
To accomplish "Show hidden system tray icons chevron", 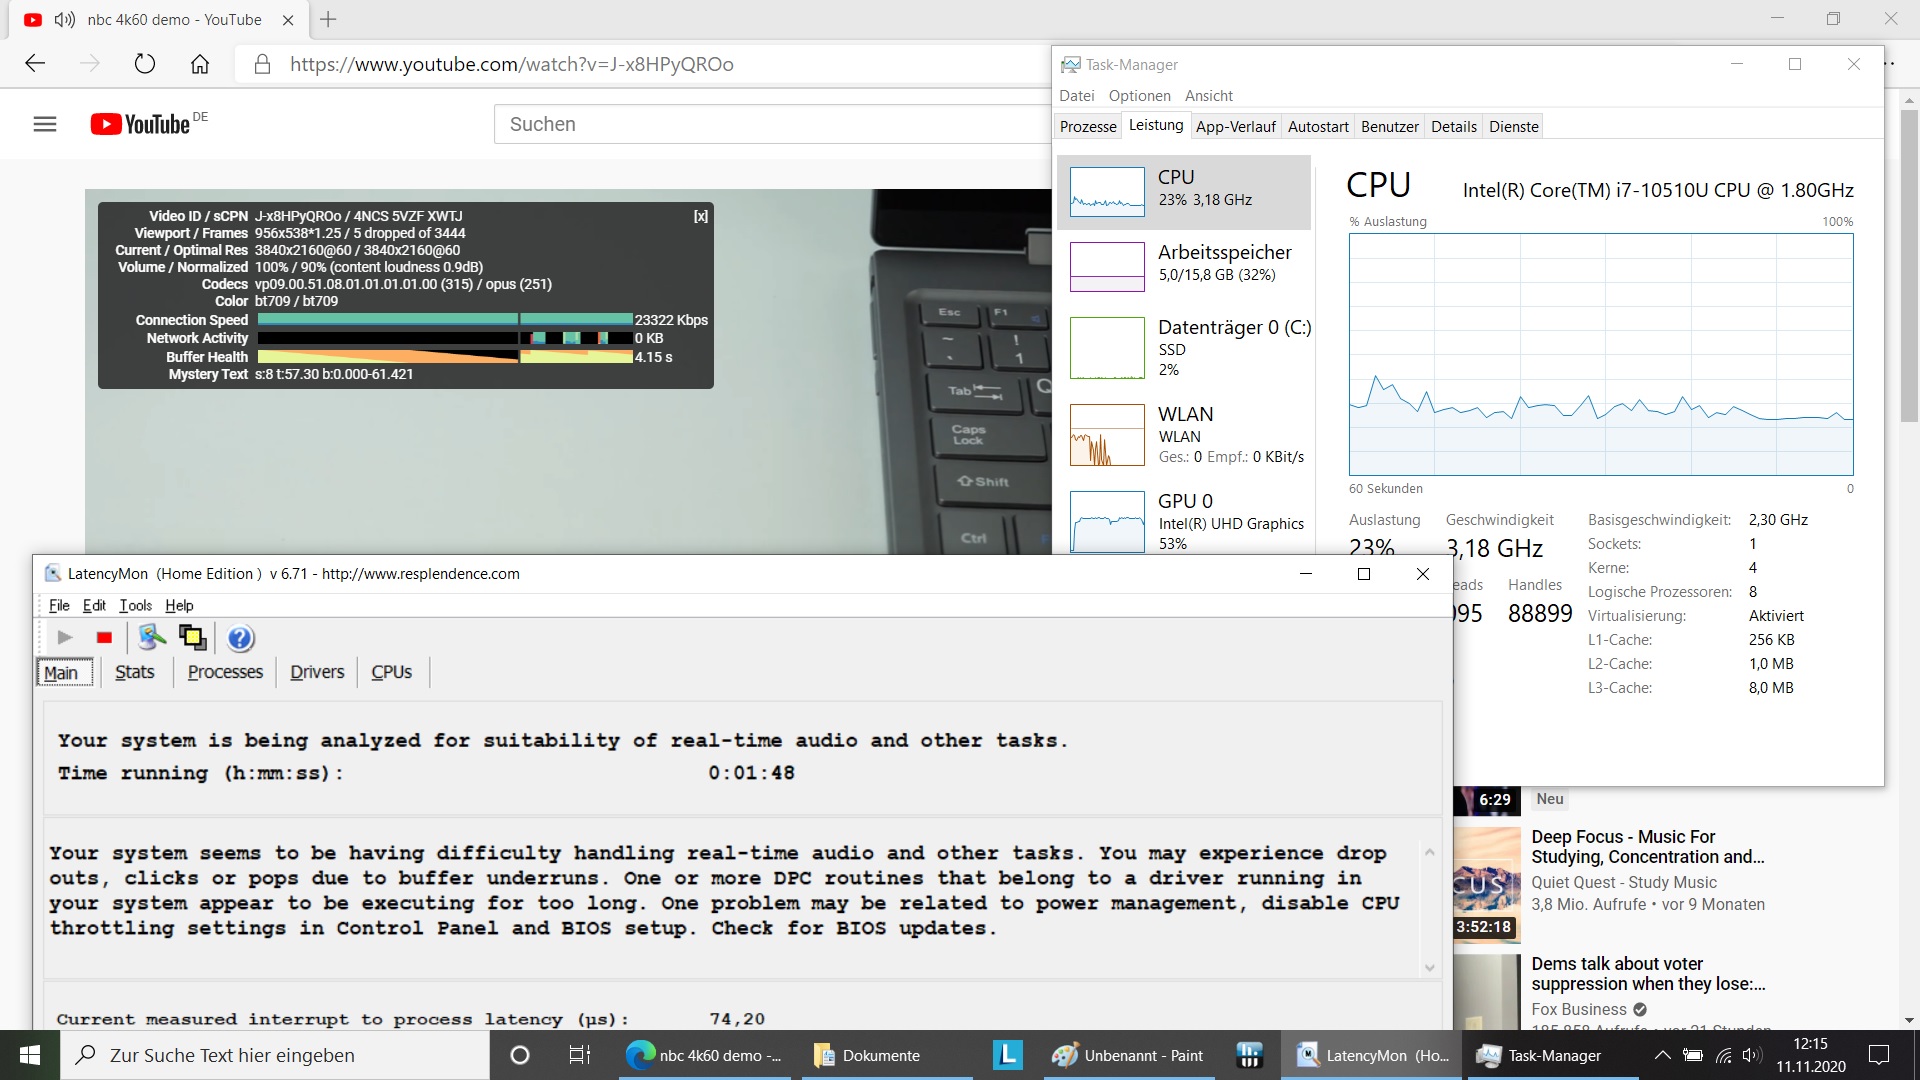I will click(x=1662, y=1055).
